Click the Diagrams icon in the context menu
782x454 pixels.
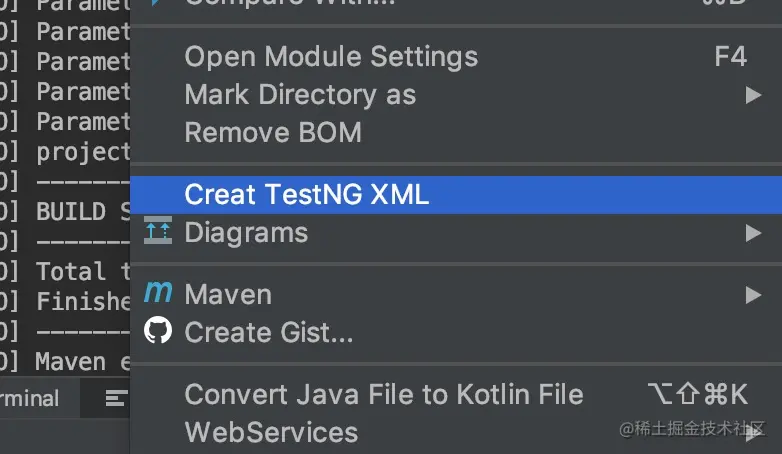[x=158, y=230]
